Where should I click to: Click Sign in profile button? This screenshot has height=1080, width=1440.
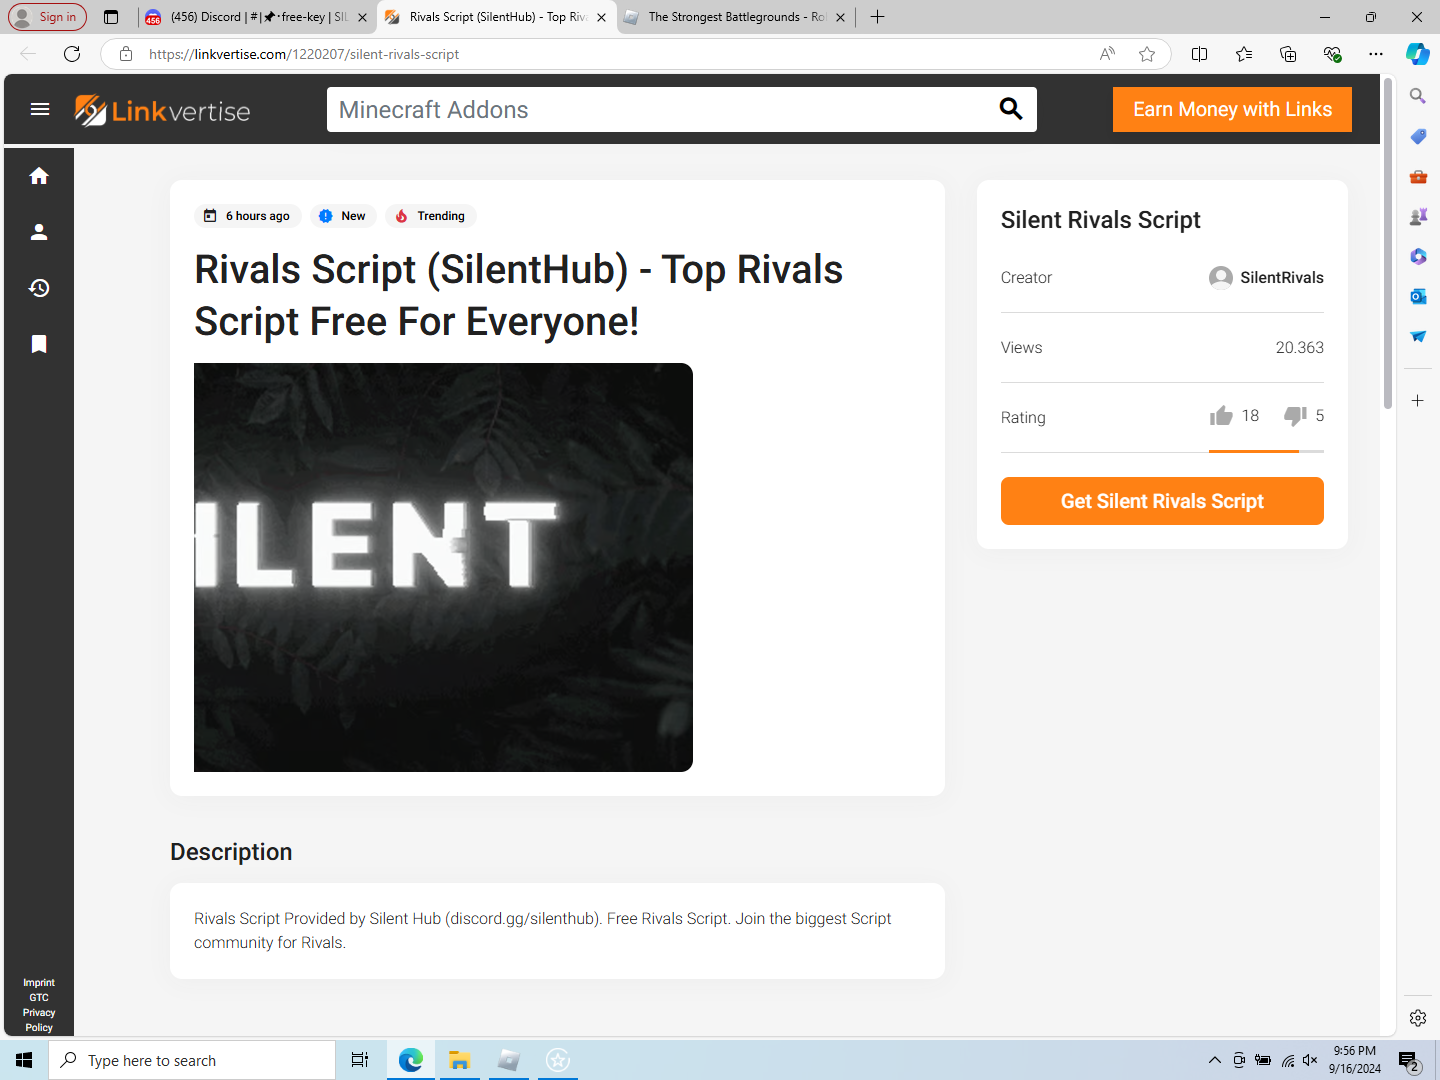coord(47,17)
